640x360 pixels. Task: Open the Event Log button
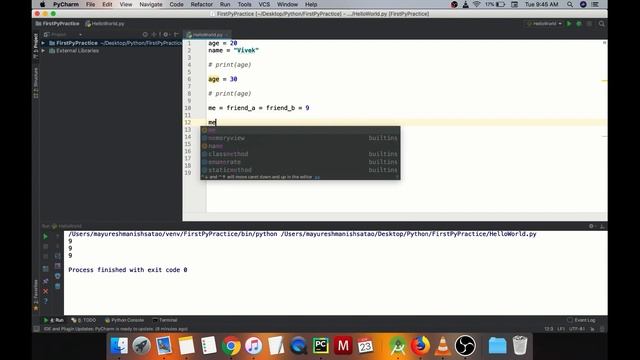(x=581, y=320)
